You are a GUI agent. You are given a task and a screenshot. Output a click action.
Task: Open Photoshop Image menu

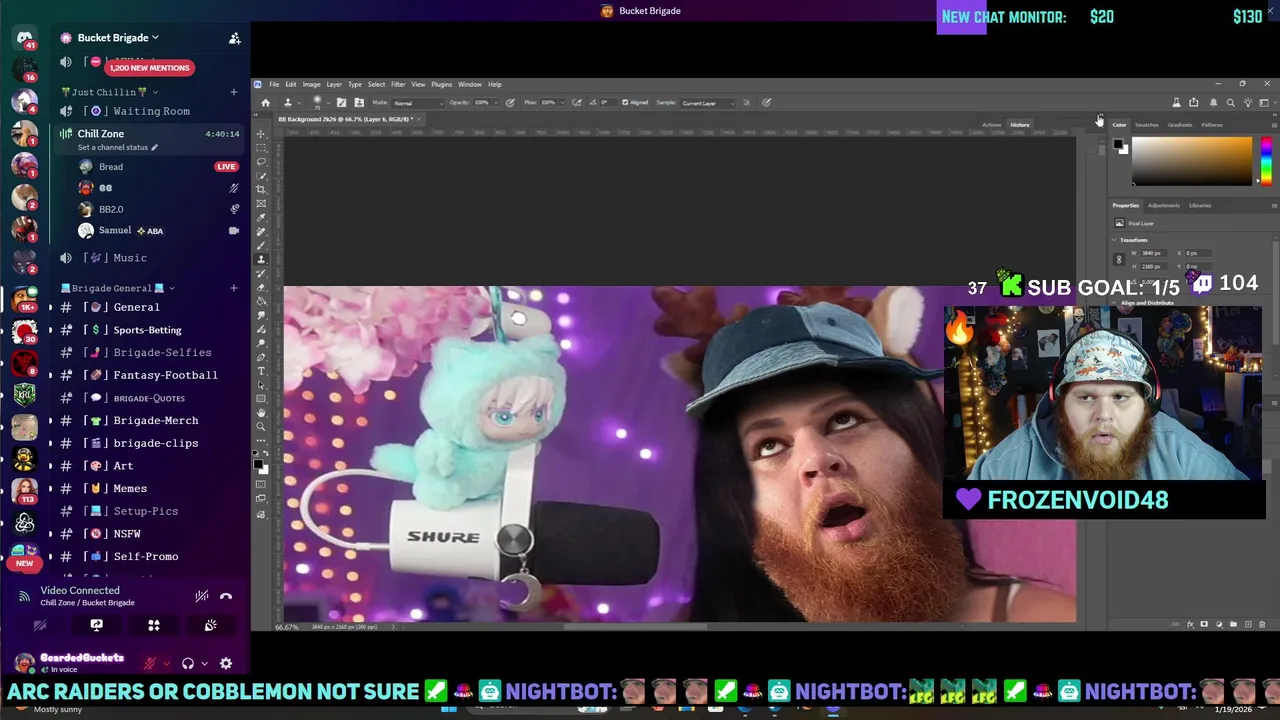coord(311,84)
